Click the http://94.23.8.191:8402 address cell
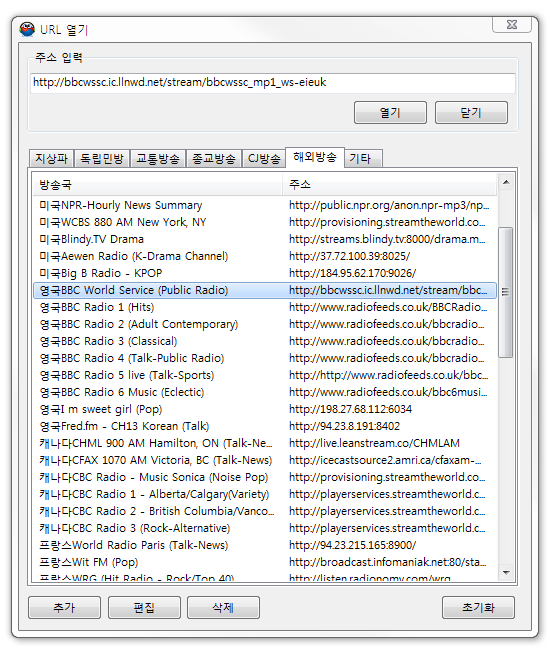The width and height of the screenshot is (554, 667). [x=344, y=427]
